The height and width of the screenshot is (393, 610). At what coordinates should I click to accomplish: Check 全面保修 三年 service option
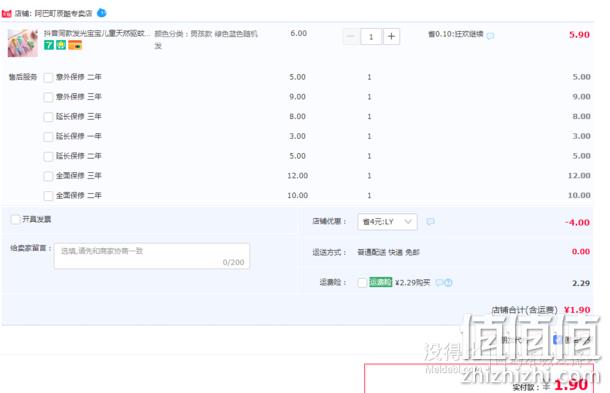[48, 176]
